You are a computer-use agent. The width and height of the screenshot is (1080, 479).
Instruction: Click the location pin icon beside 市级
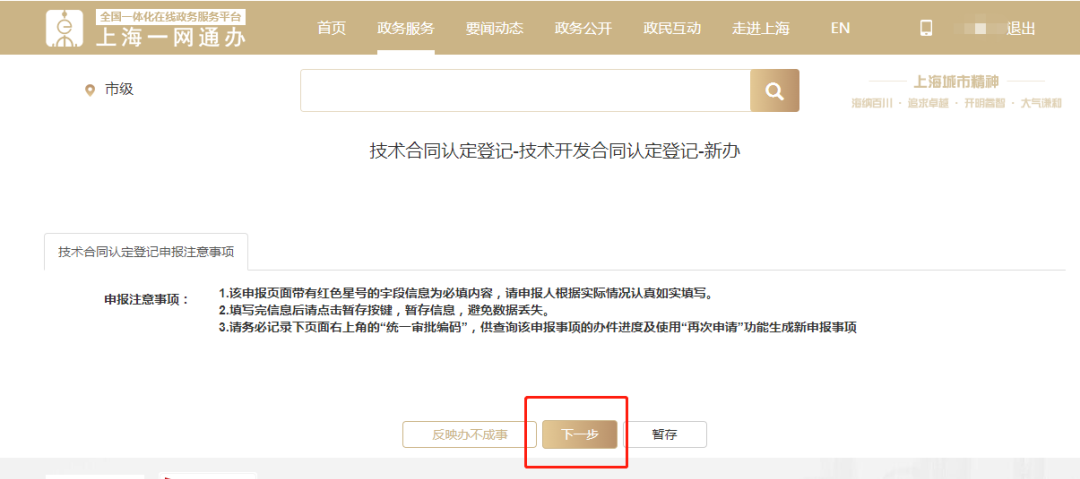click(x=90, y=90)
